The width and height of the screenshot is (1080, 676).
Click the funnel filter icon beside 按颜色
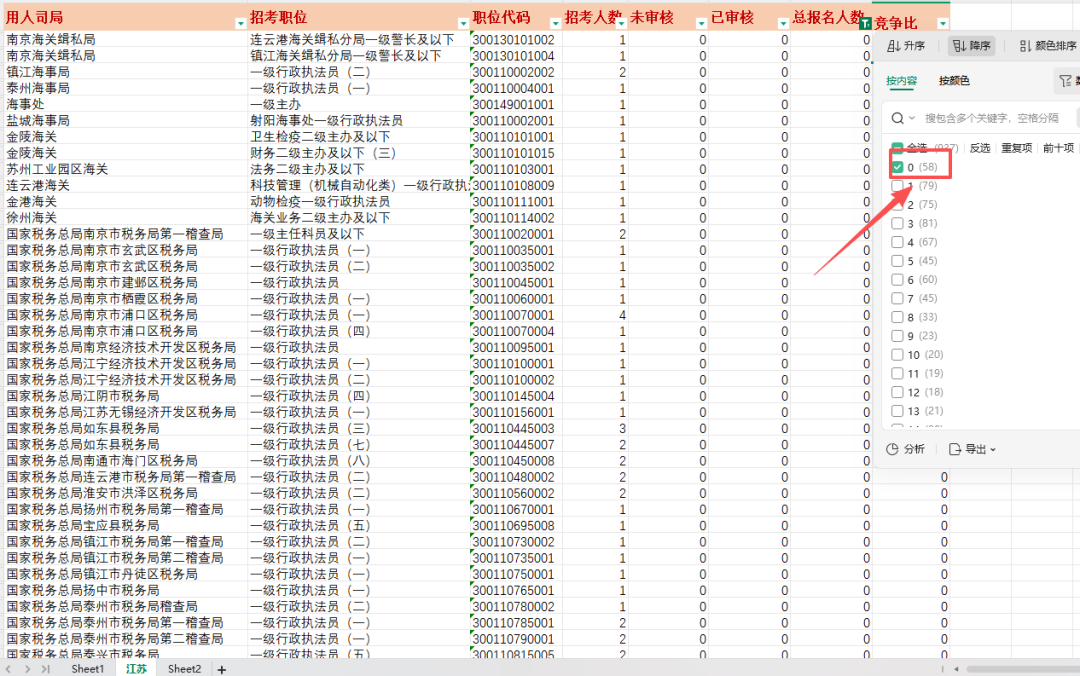[x=1066, y=81]
